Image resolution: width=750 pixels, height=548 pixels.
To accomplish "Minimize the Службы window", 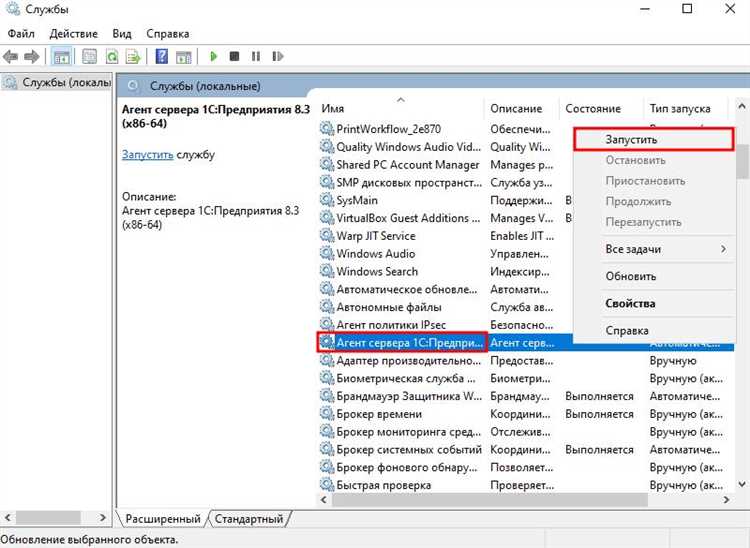I will [645, 9].
